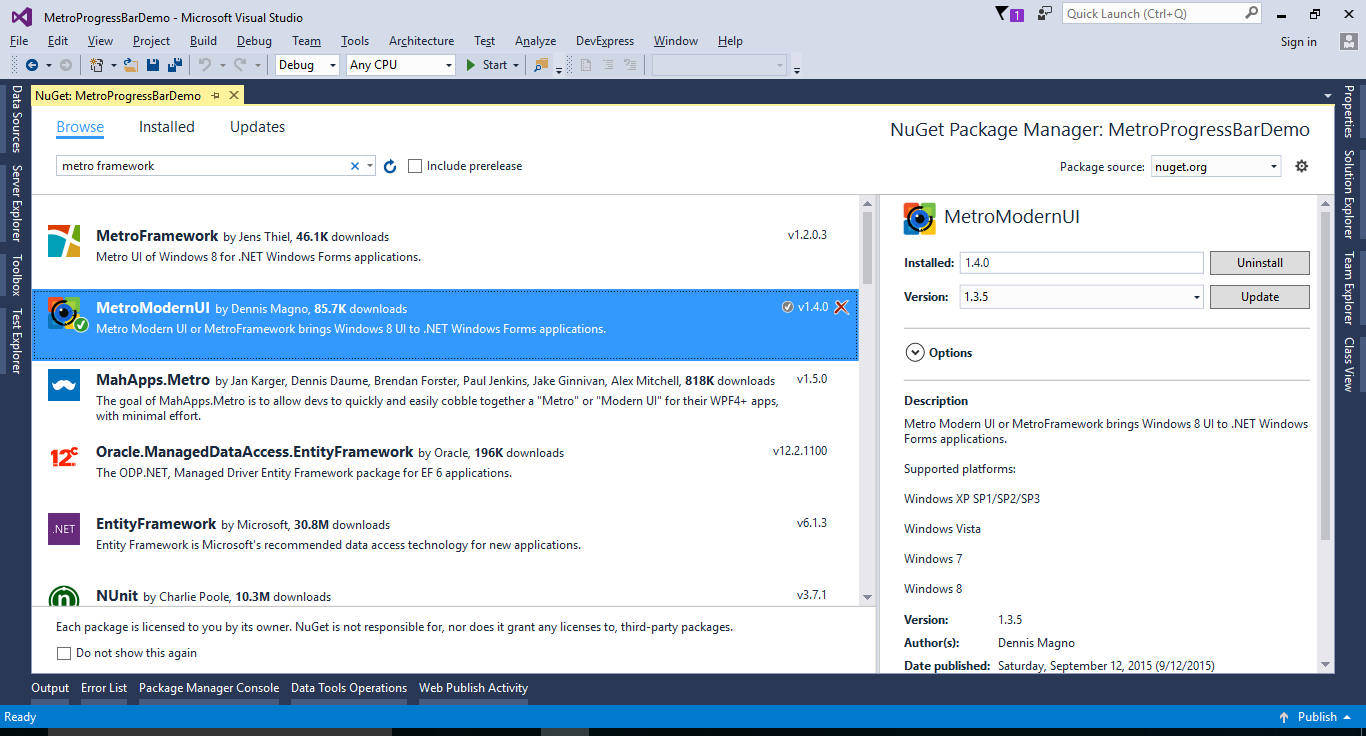Viewport: 1366px width, 736px height.
Task: Open NuGet settings gear icon
Action: click(x=1301, y=166)
